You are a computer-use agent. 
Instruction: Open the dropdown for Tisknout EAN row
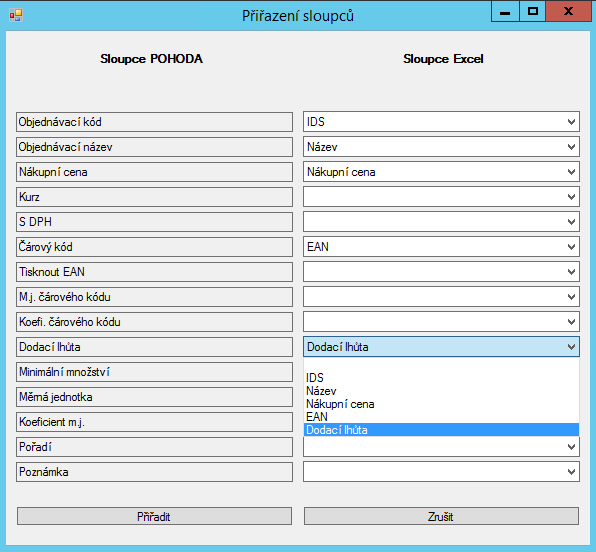(x=441, y=272)
